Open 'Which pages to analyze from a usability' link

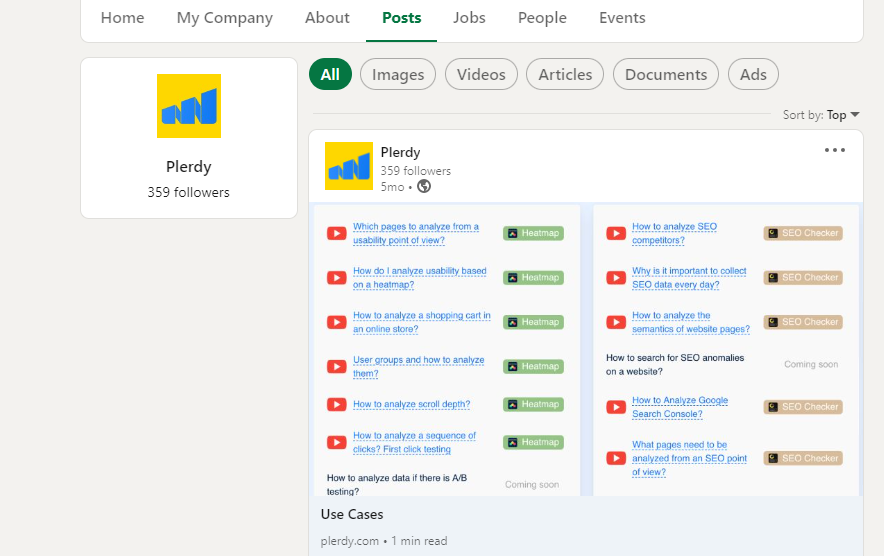416,233
